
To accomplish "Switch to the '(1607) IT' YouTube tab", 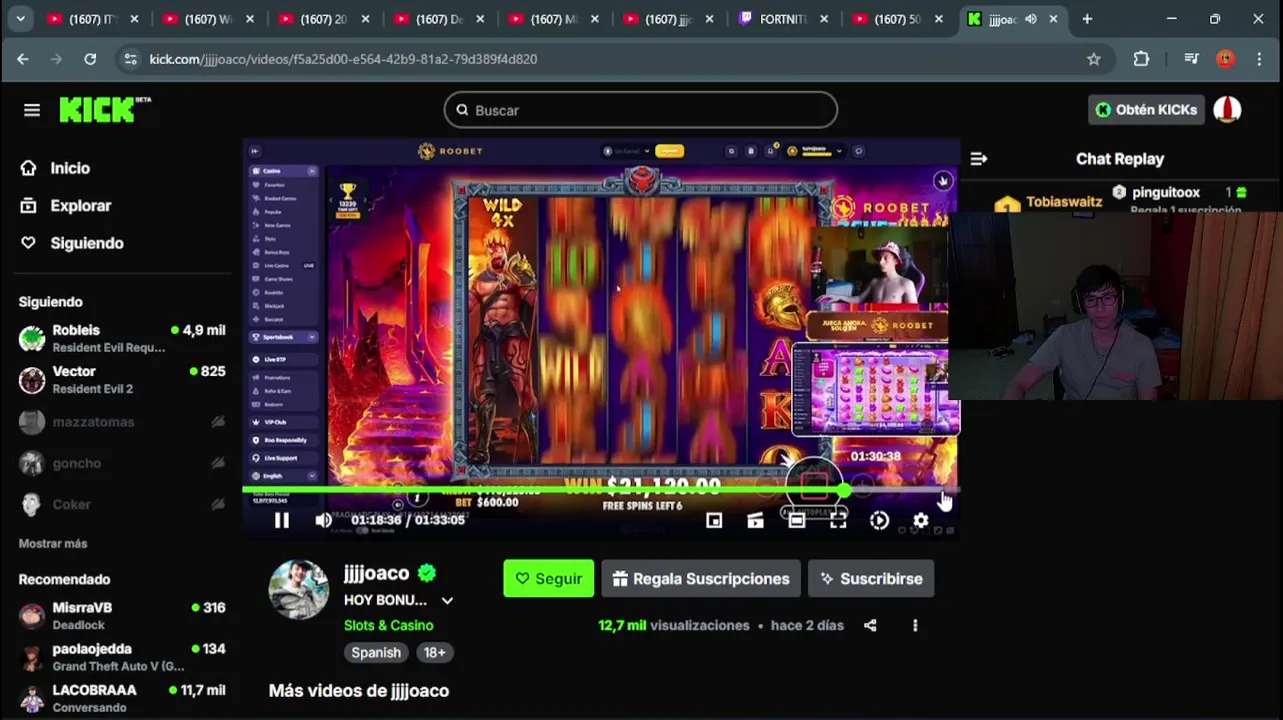I will [93, 19].
